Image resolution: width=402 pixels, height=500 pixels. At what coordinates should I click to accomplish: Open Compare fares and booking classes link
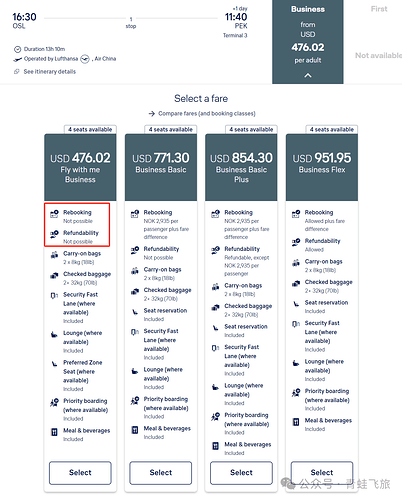202,114
